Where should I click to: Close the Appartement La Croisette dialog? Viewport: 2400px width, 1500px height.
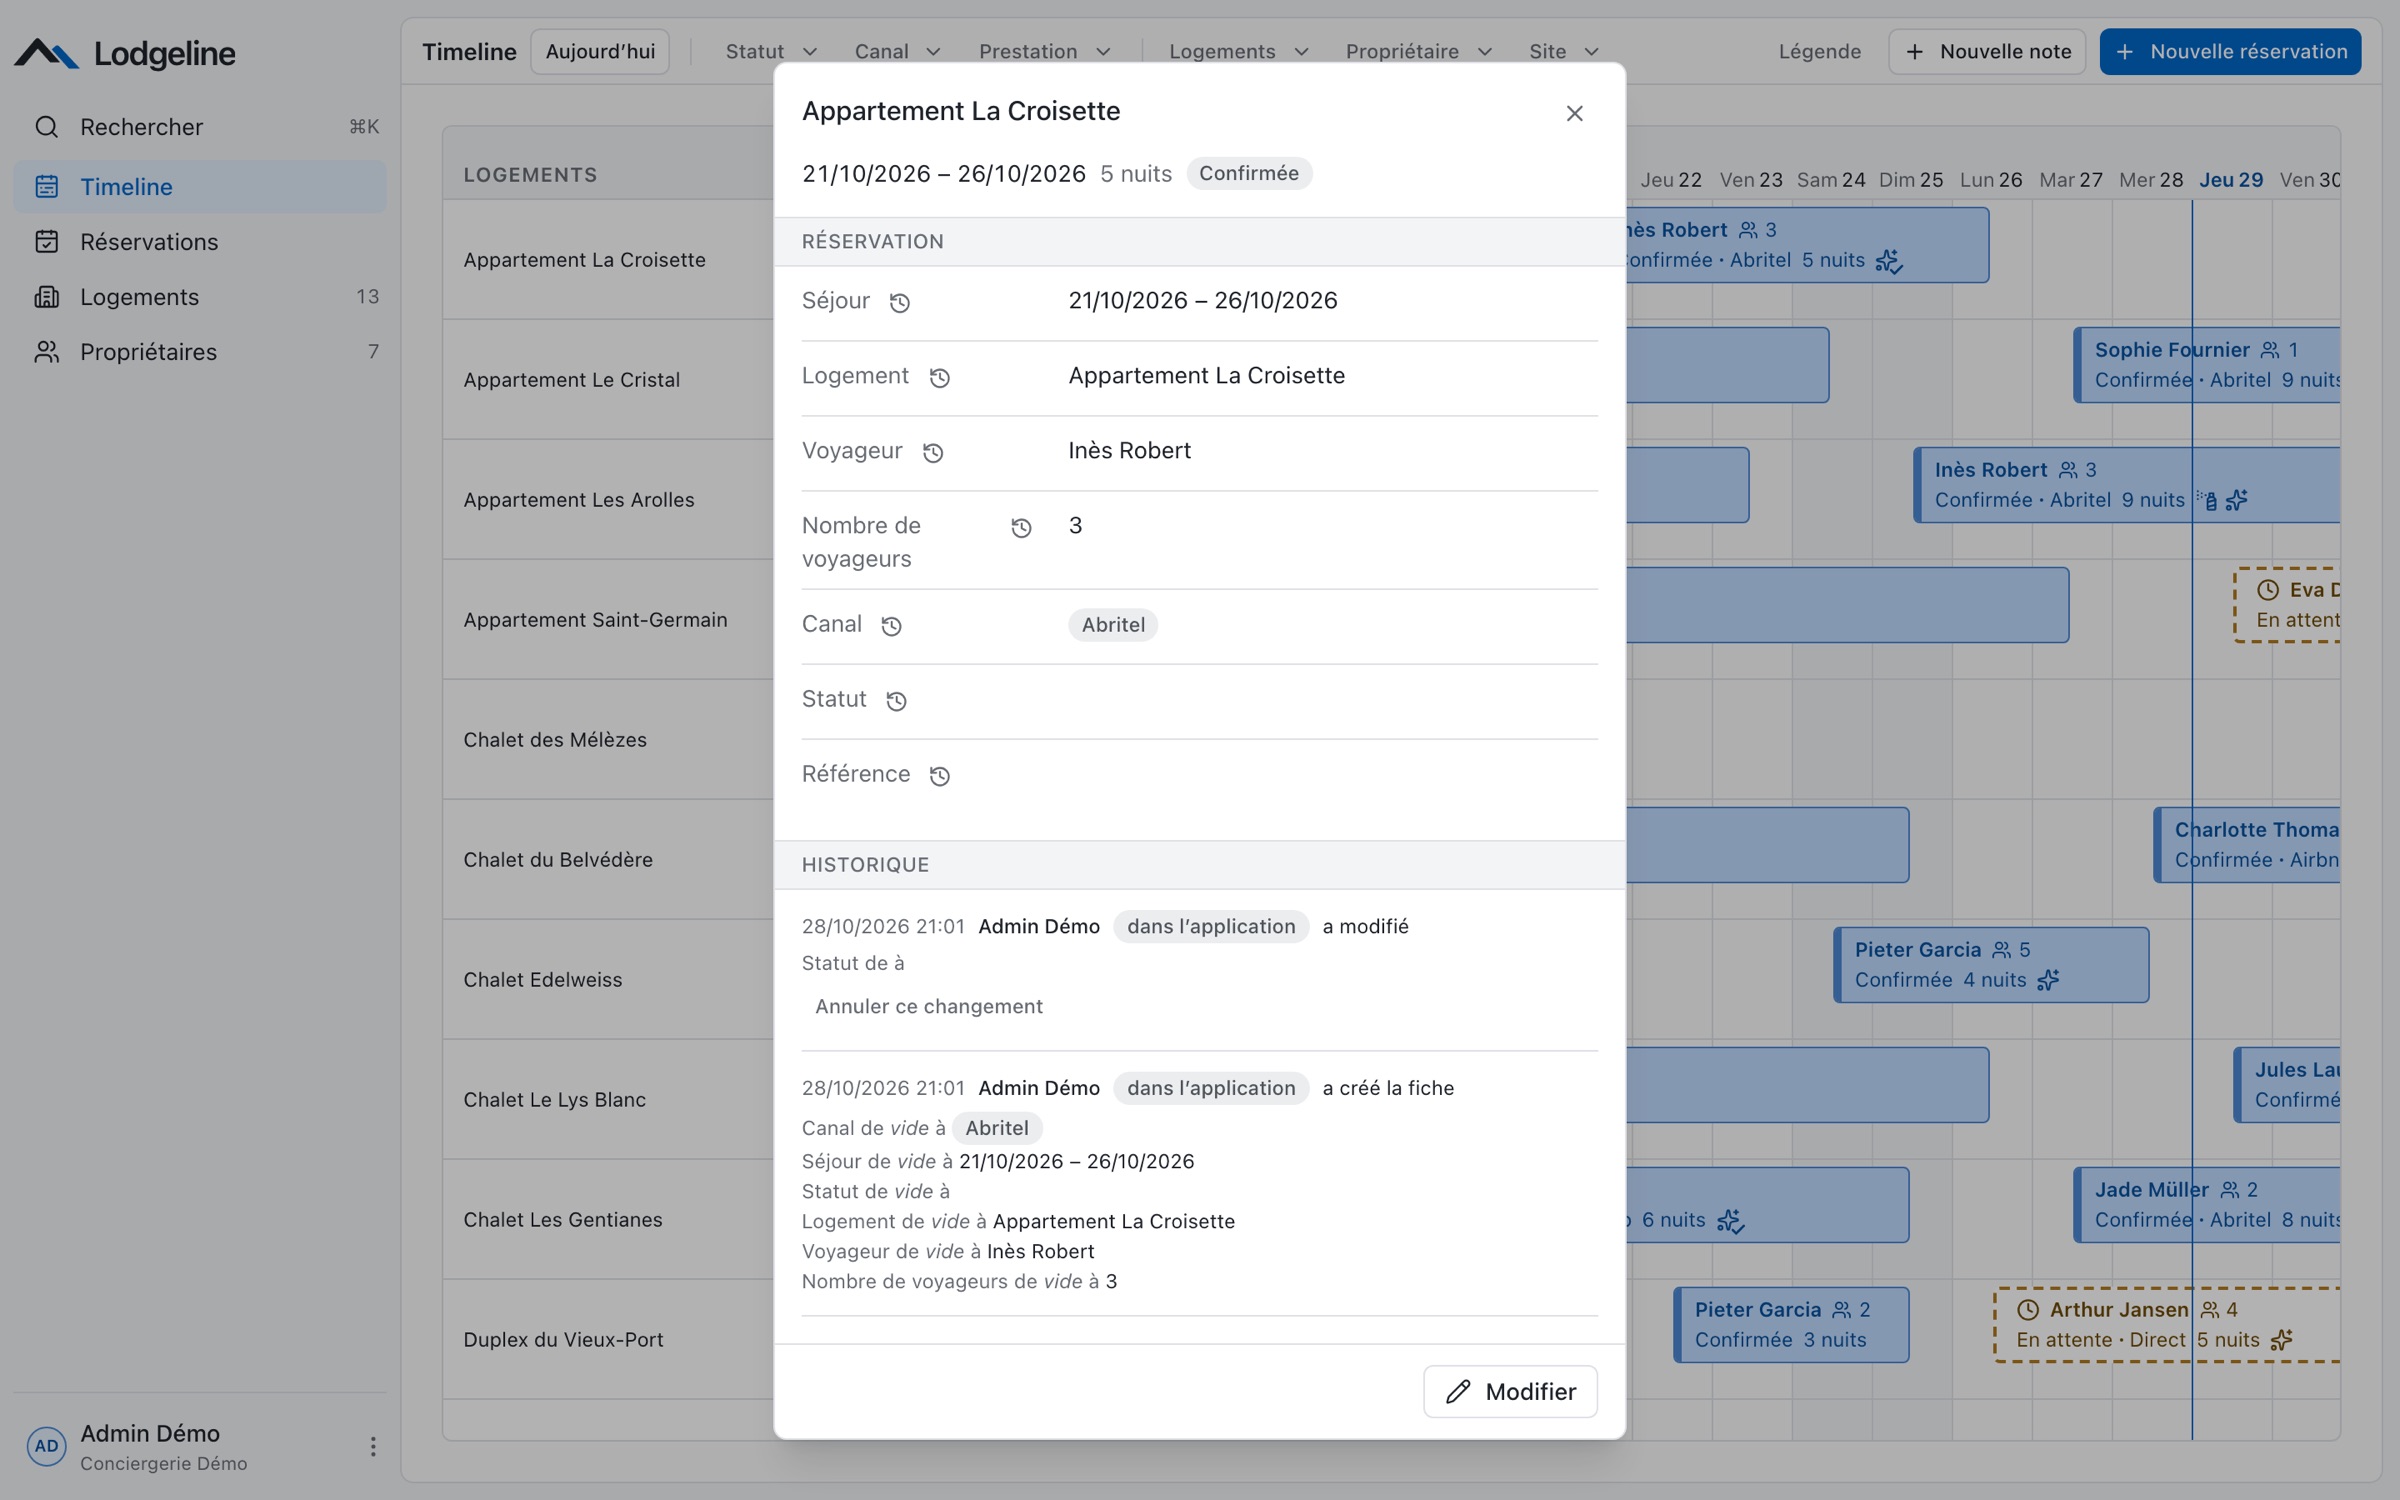pyautogui.click(x=1574, y=113)
